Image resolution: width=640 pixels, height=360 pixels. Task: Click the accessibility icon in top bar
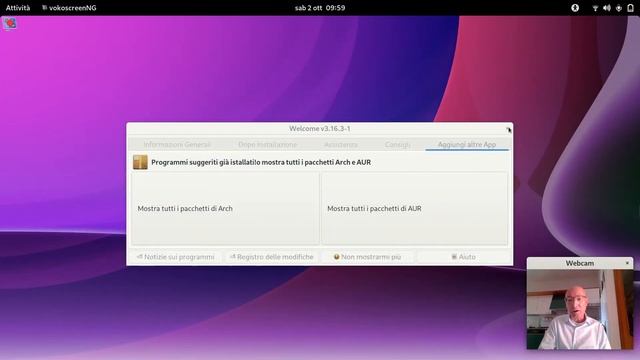(575, 8)
